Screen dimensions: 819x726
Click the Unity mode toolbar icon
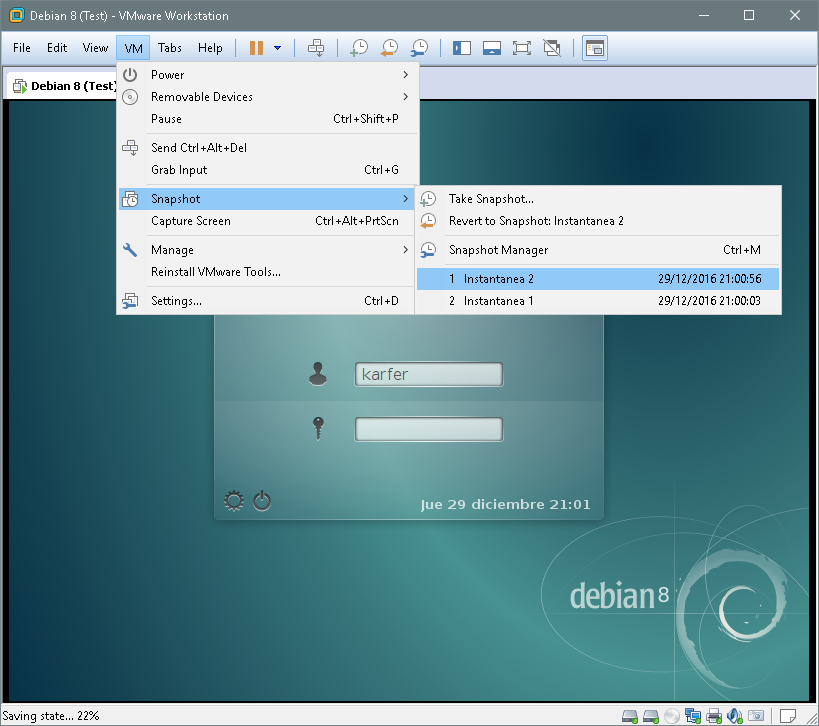(552, 48)
